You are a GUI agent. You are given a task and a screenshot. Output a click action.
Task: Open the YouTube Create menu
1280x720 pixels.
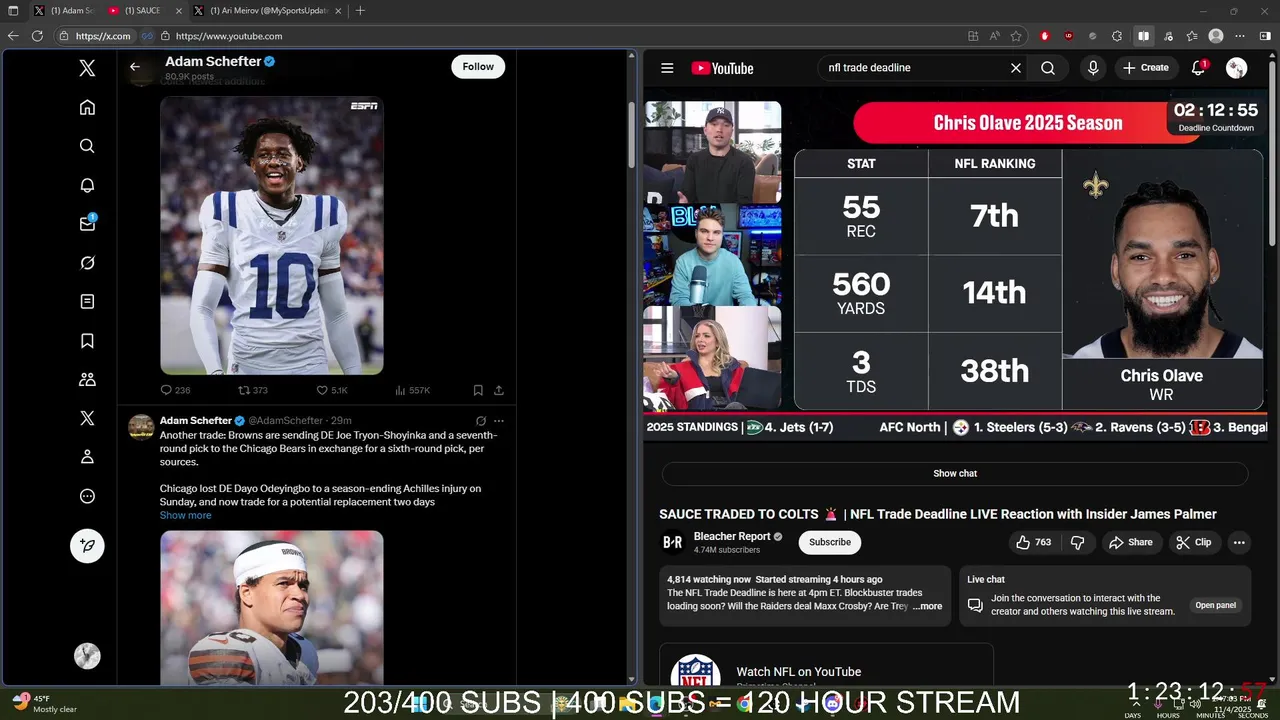point(1146,68)
